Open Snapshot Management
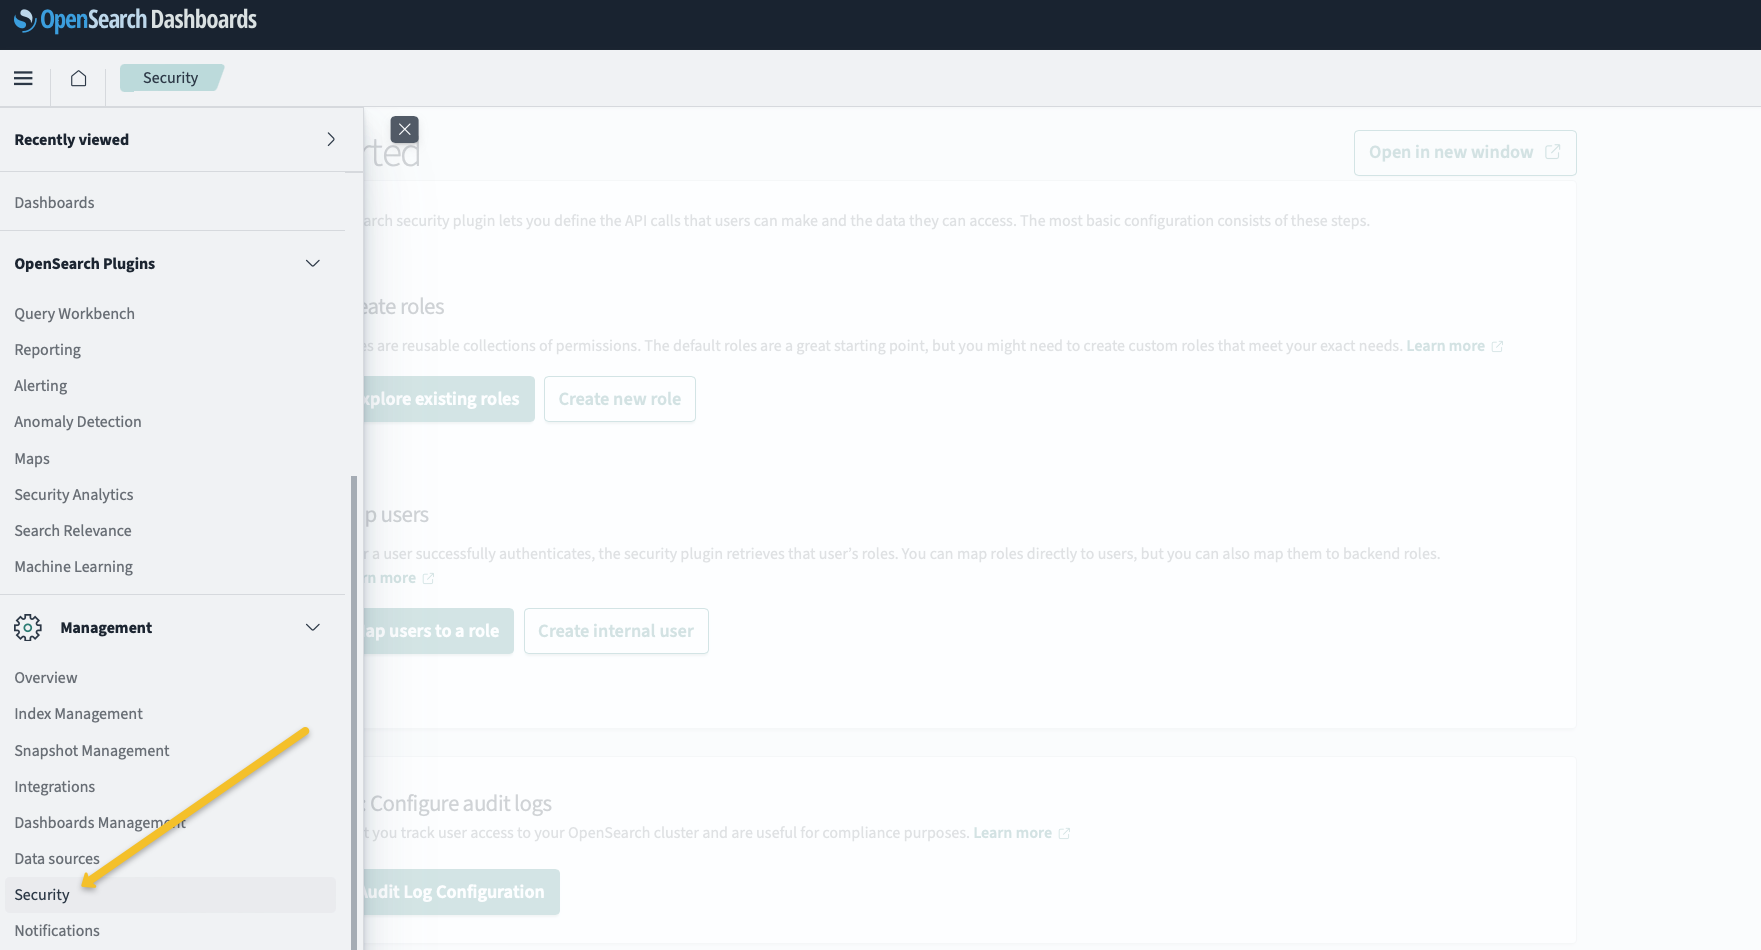1761x950 pixels. click(92, 750)
